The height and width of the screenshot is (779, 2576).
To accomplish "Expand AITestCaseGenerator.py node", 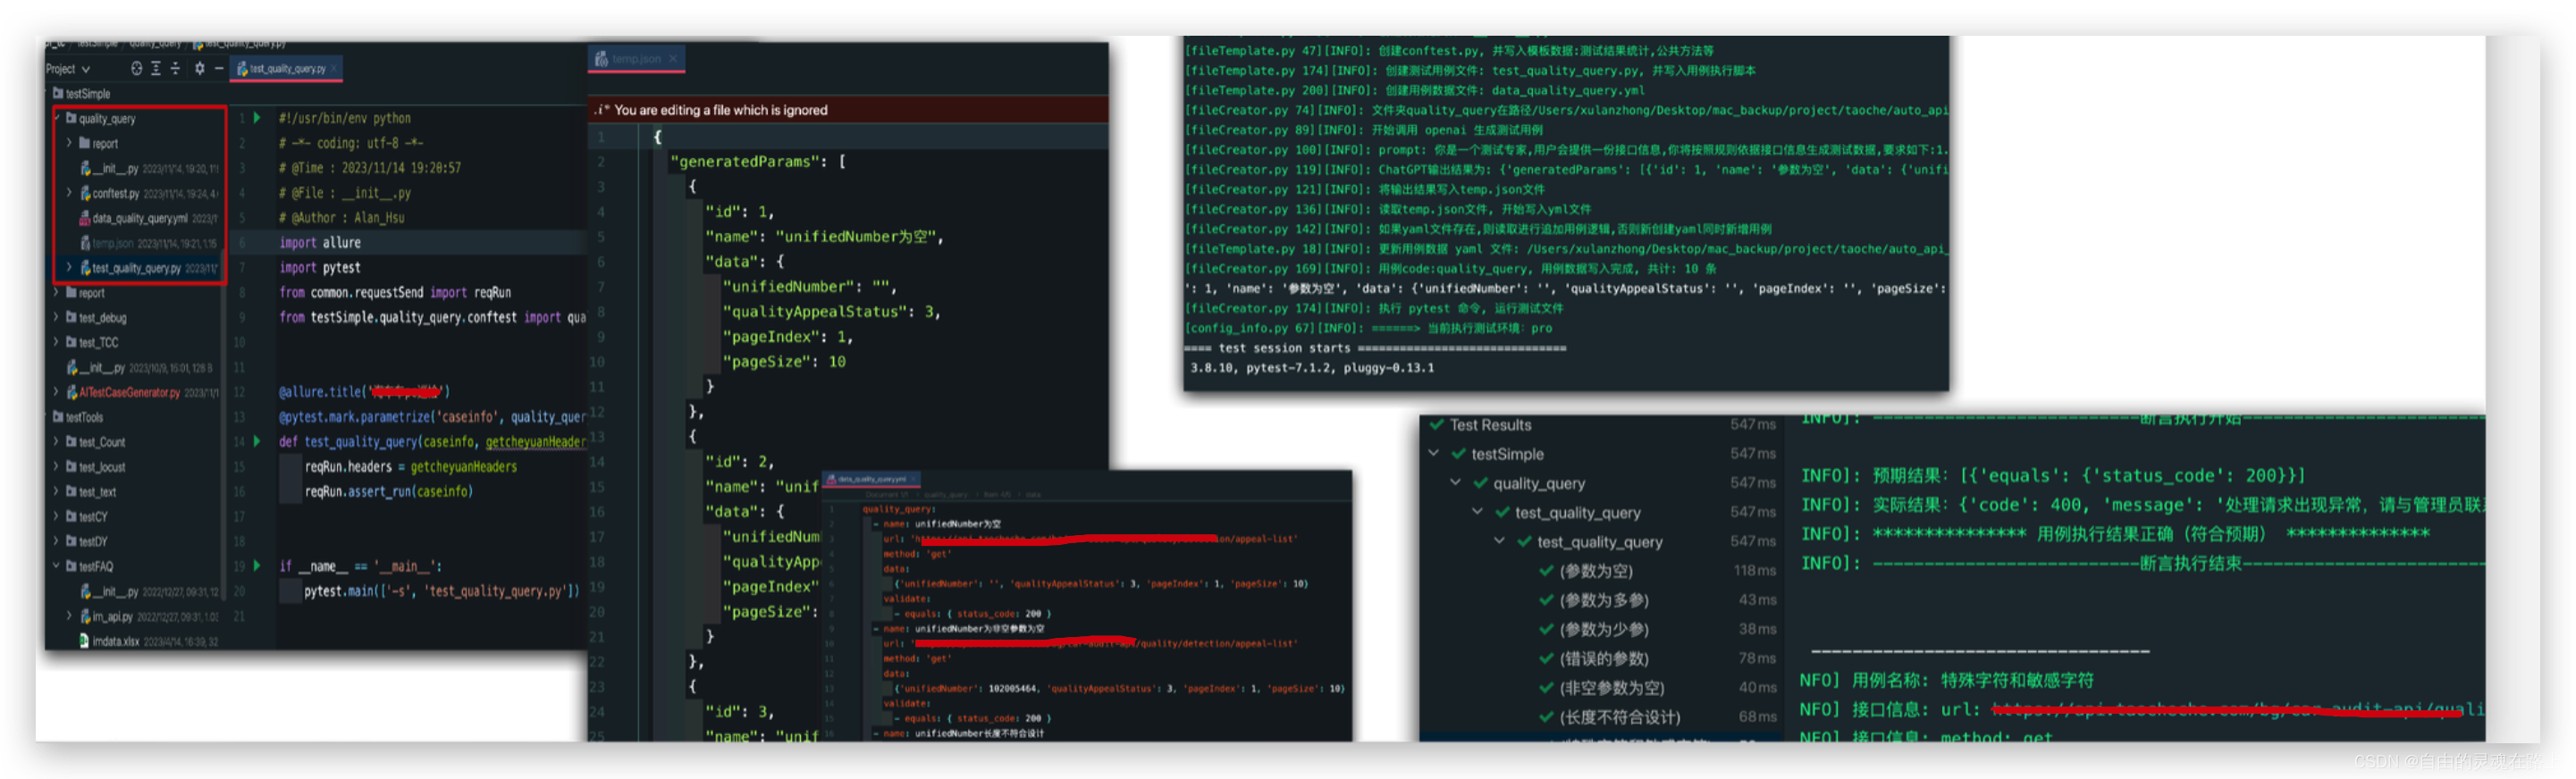I will (57, 392).
